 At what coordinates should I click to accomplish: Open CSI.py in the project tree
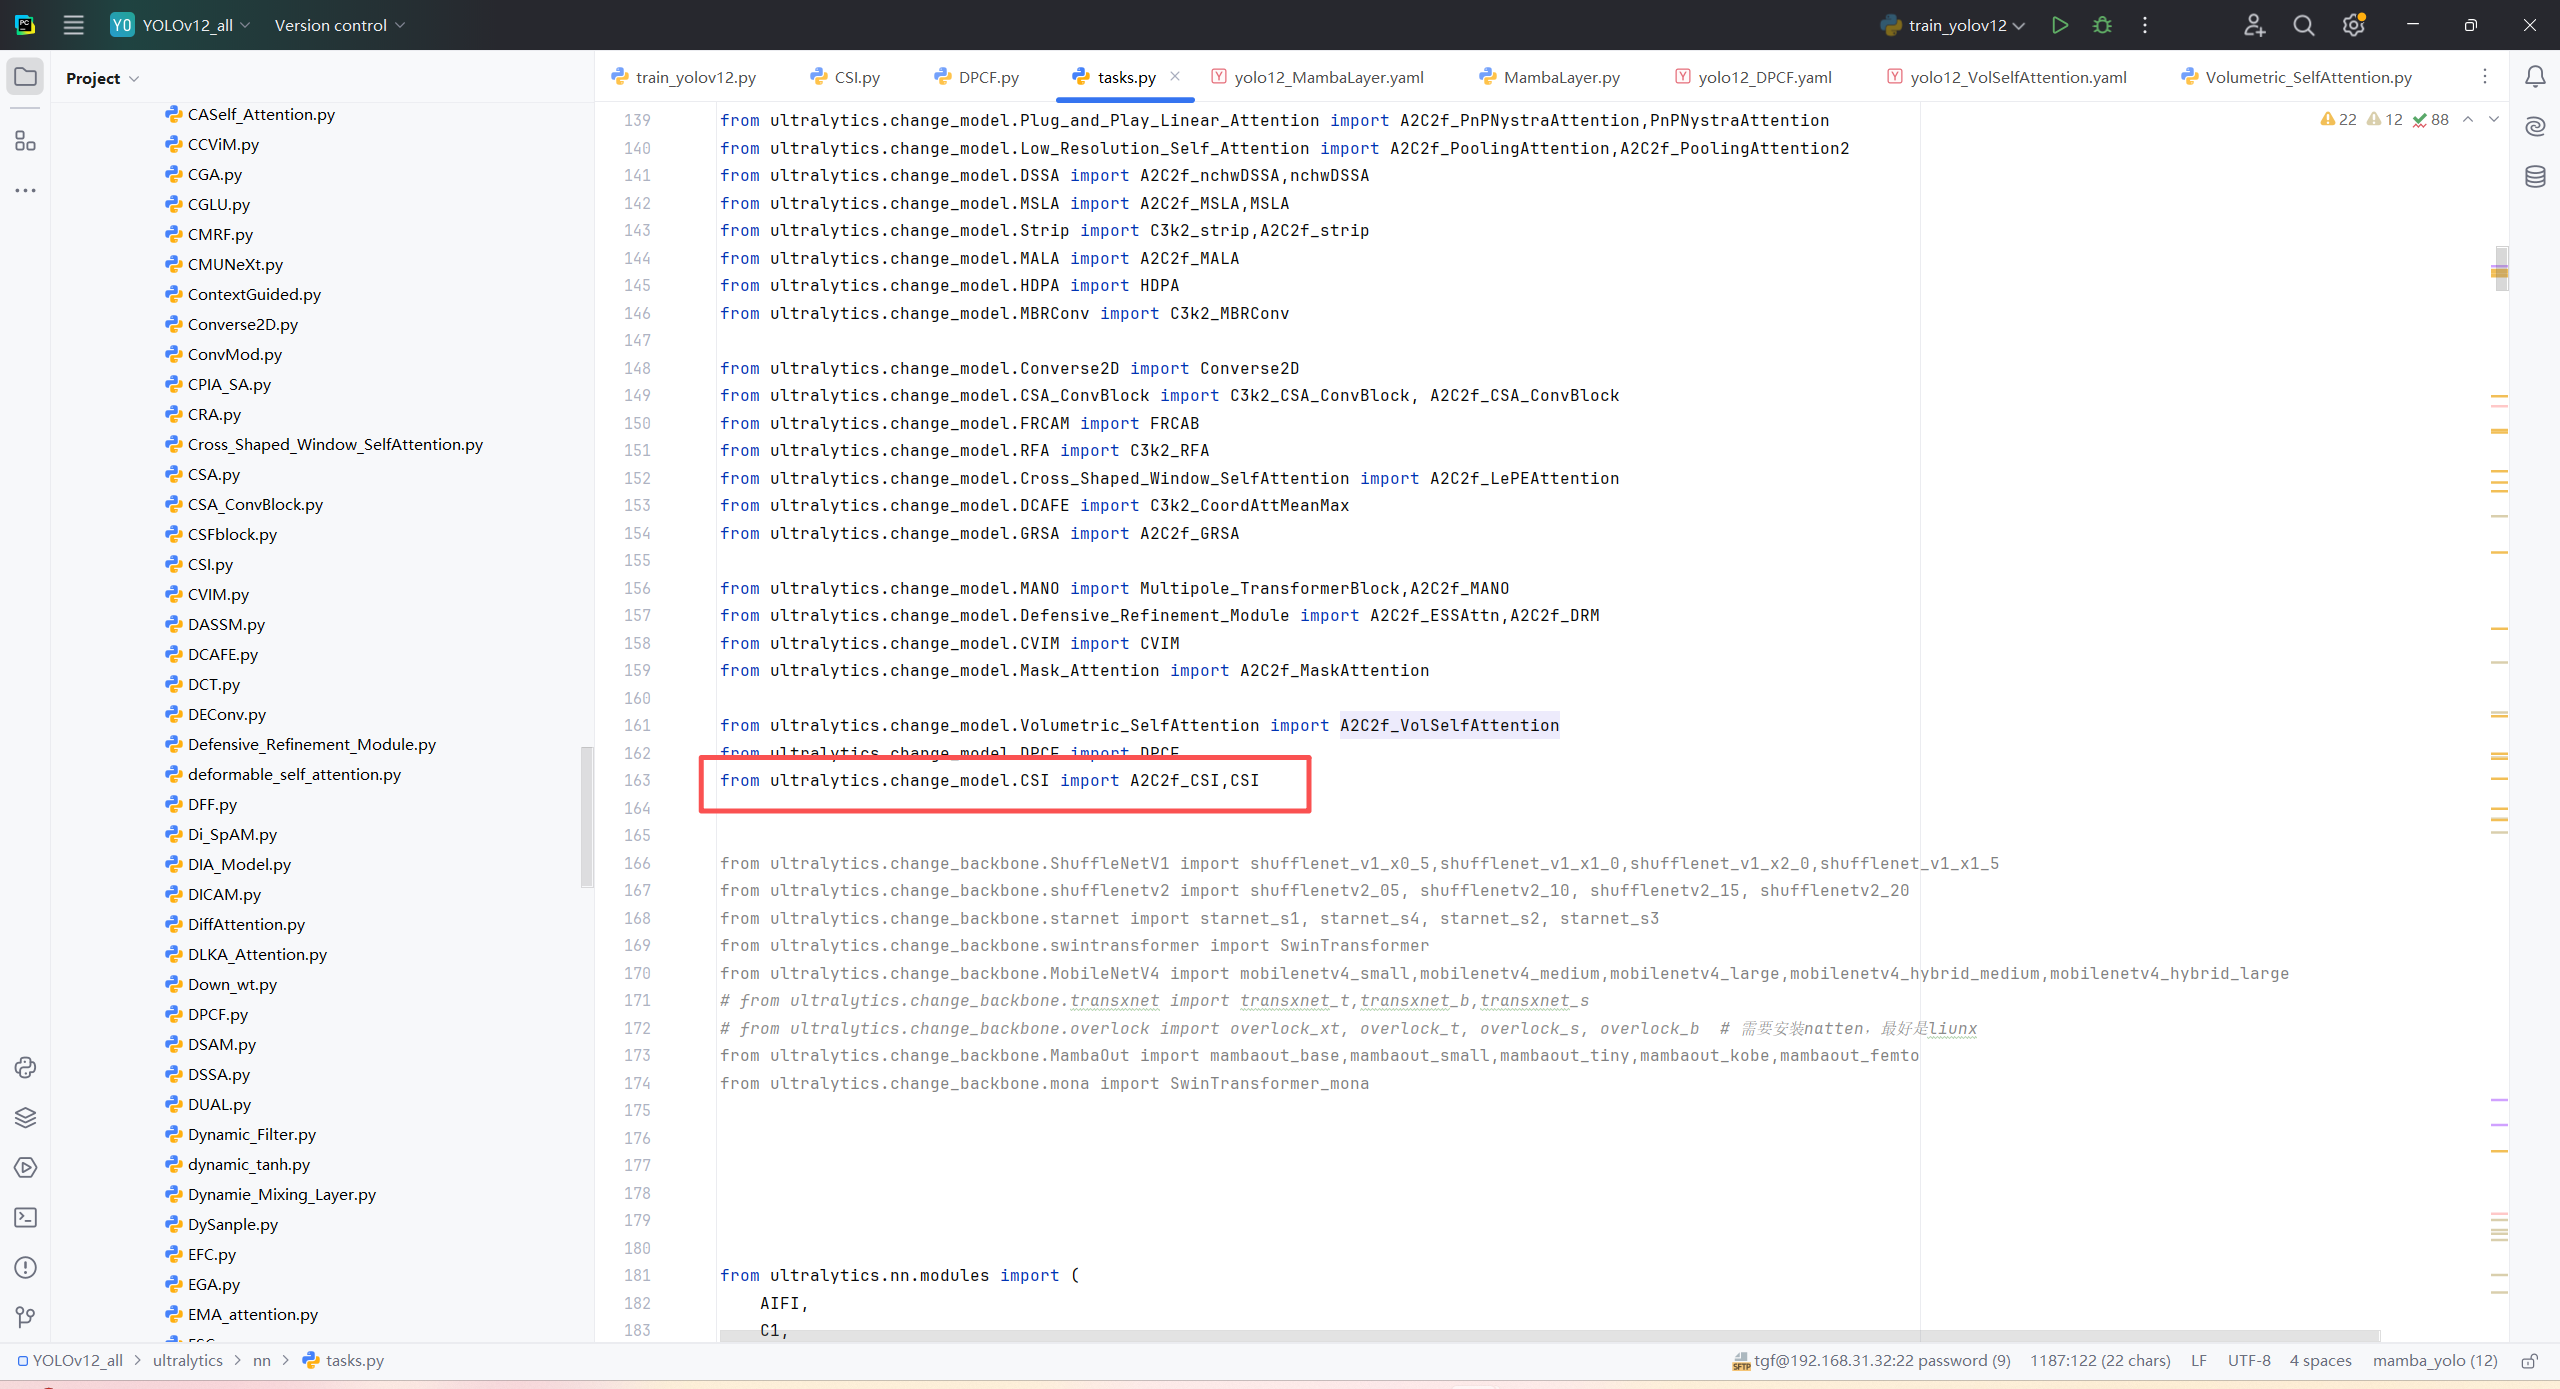coord(210,564)
